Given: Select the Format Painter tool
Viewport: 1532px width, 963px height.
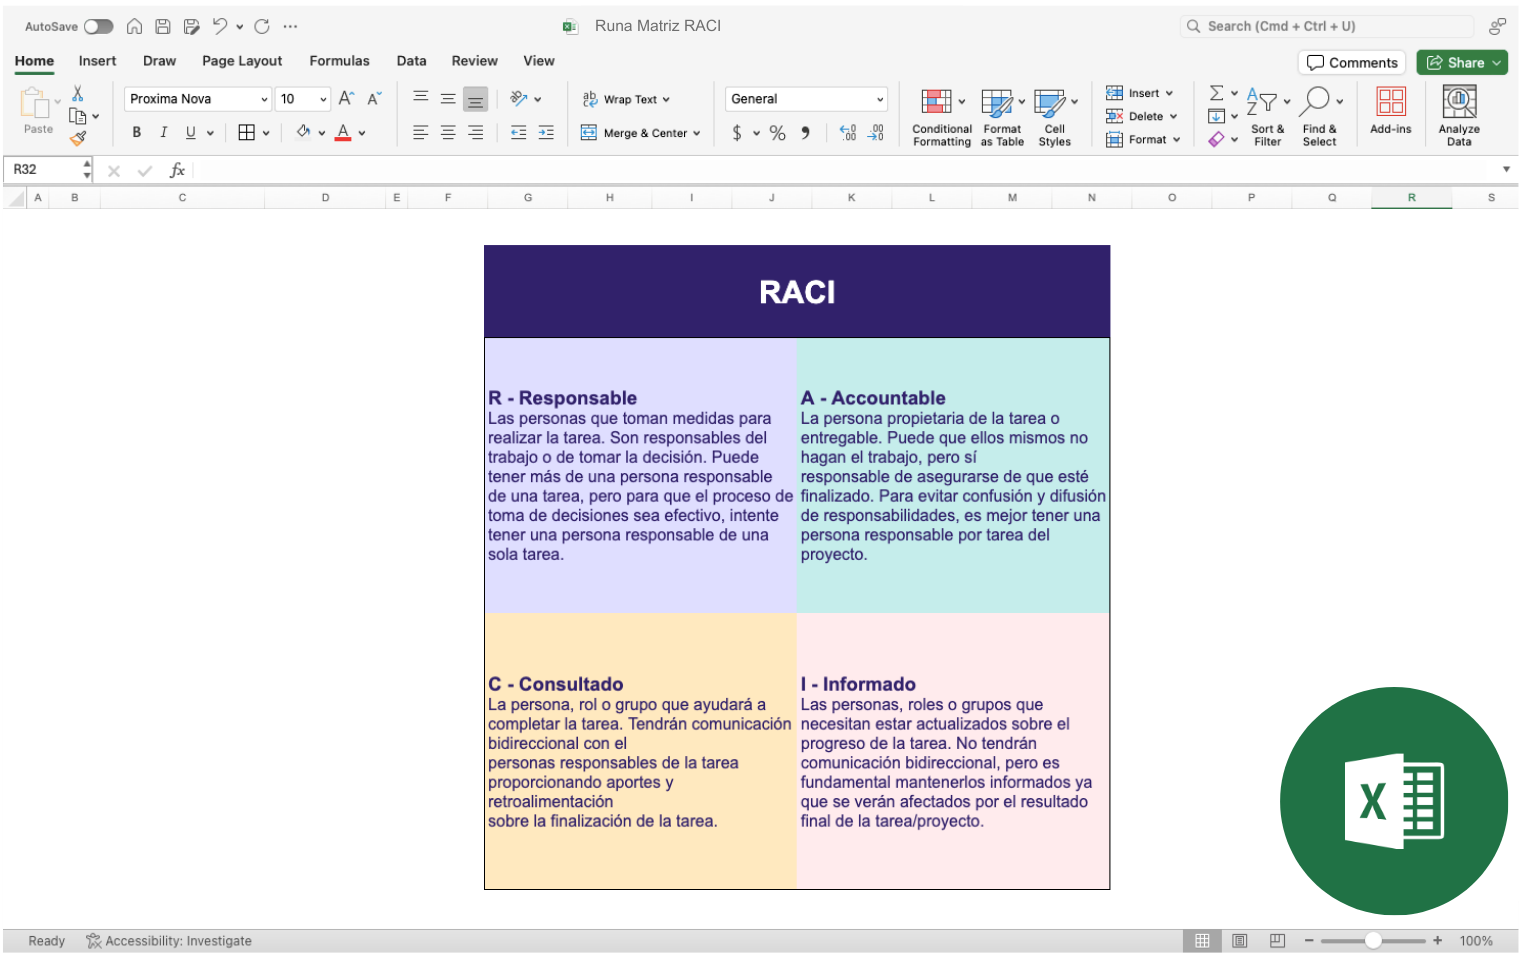Looking at the screenshot, I should pyautogui.click(x=78, y=138).
